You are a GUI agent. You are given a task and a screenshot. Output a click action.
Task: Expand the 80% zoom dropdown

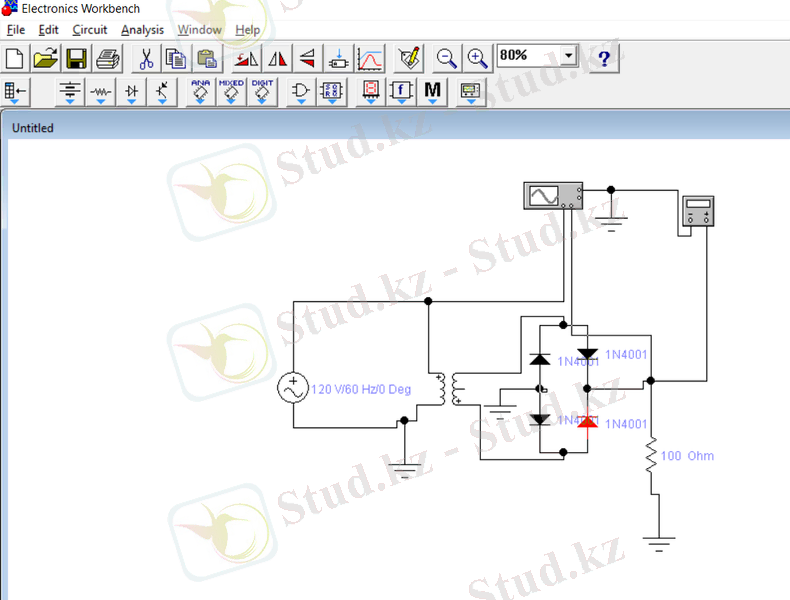[x=569, y=56]
